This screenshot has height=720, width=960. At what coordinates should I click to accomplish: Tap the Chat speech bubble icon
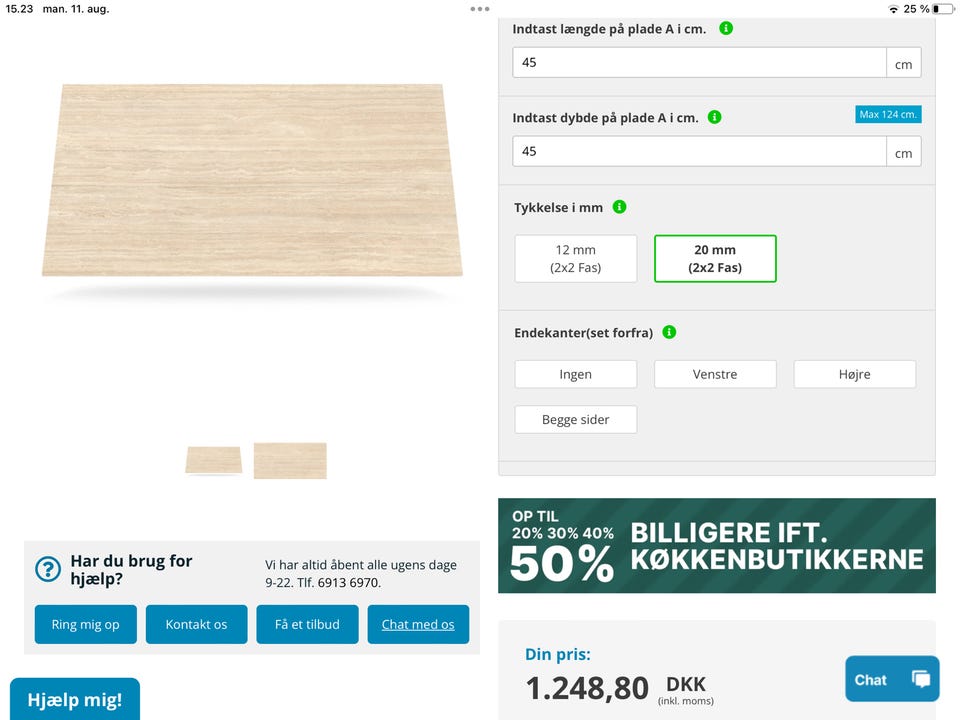[x=920, y=679]
